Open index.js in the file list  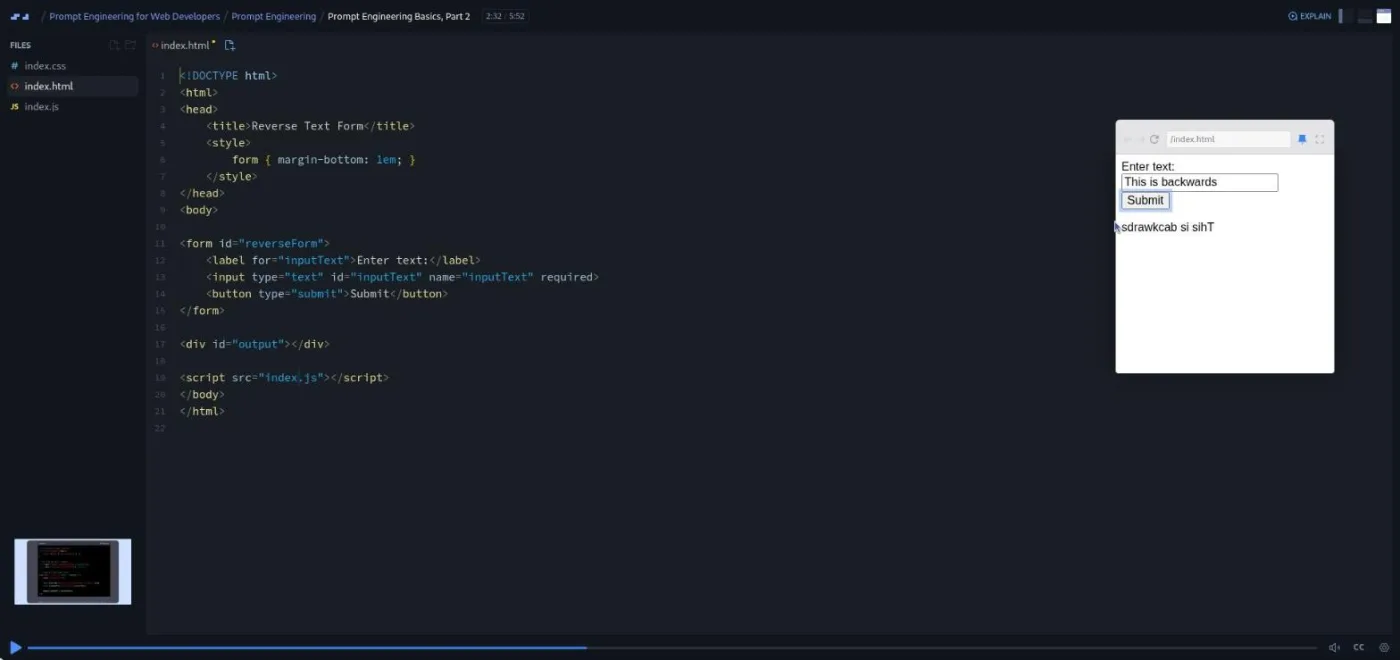coord(72,106)
